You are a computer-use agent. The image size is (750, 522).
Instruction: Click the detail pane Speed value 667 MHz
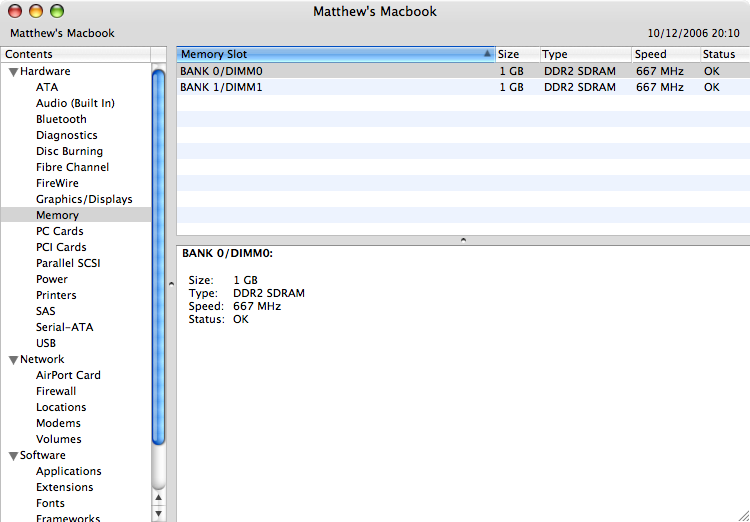(257, 306)
